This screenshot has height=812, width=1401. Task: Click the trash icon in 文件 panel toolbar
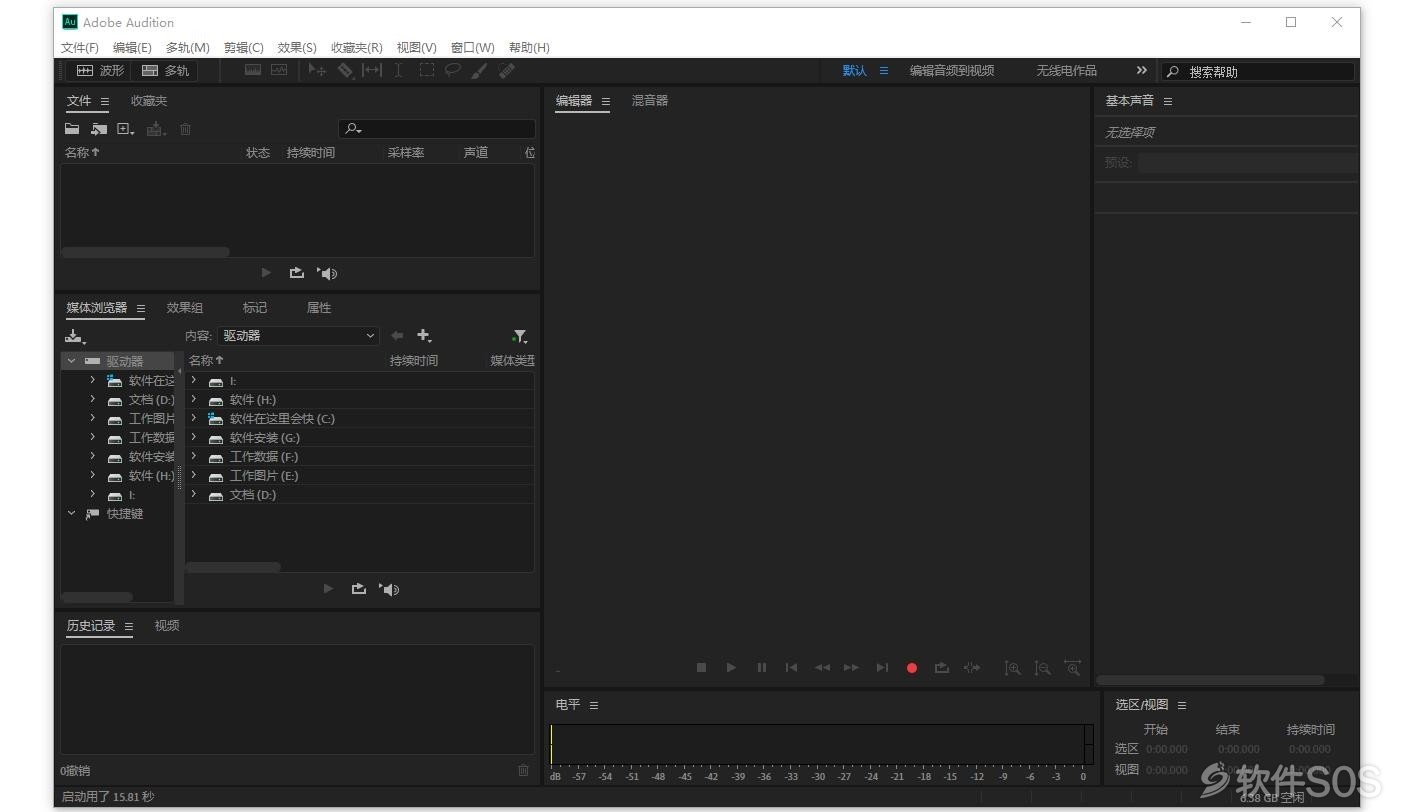(185, 129)
